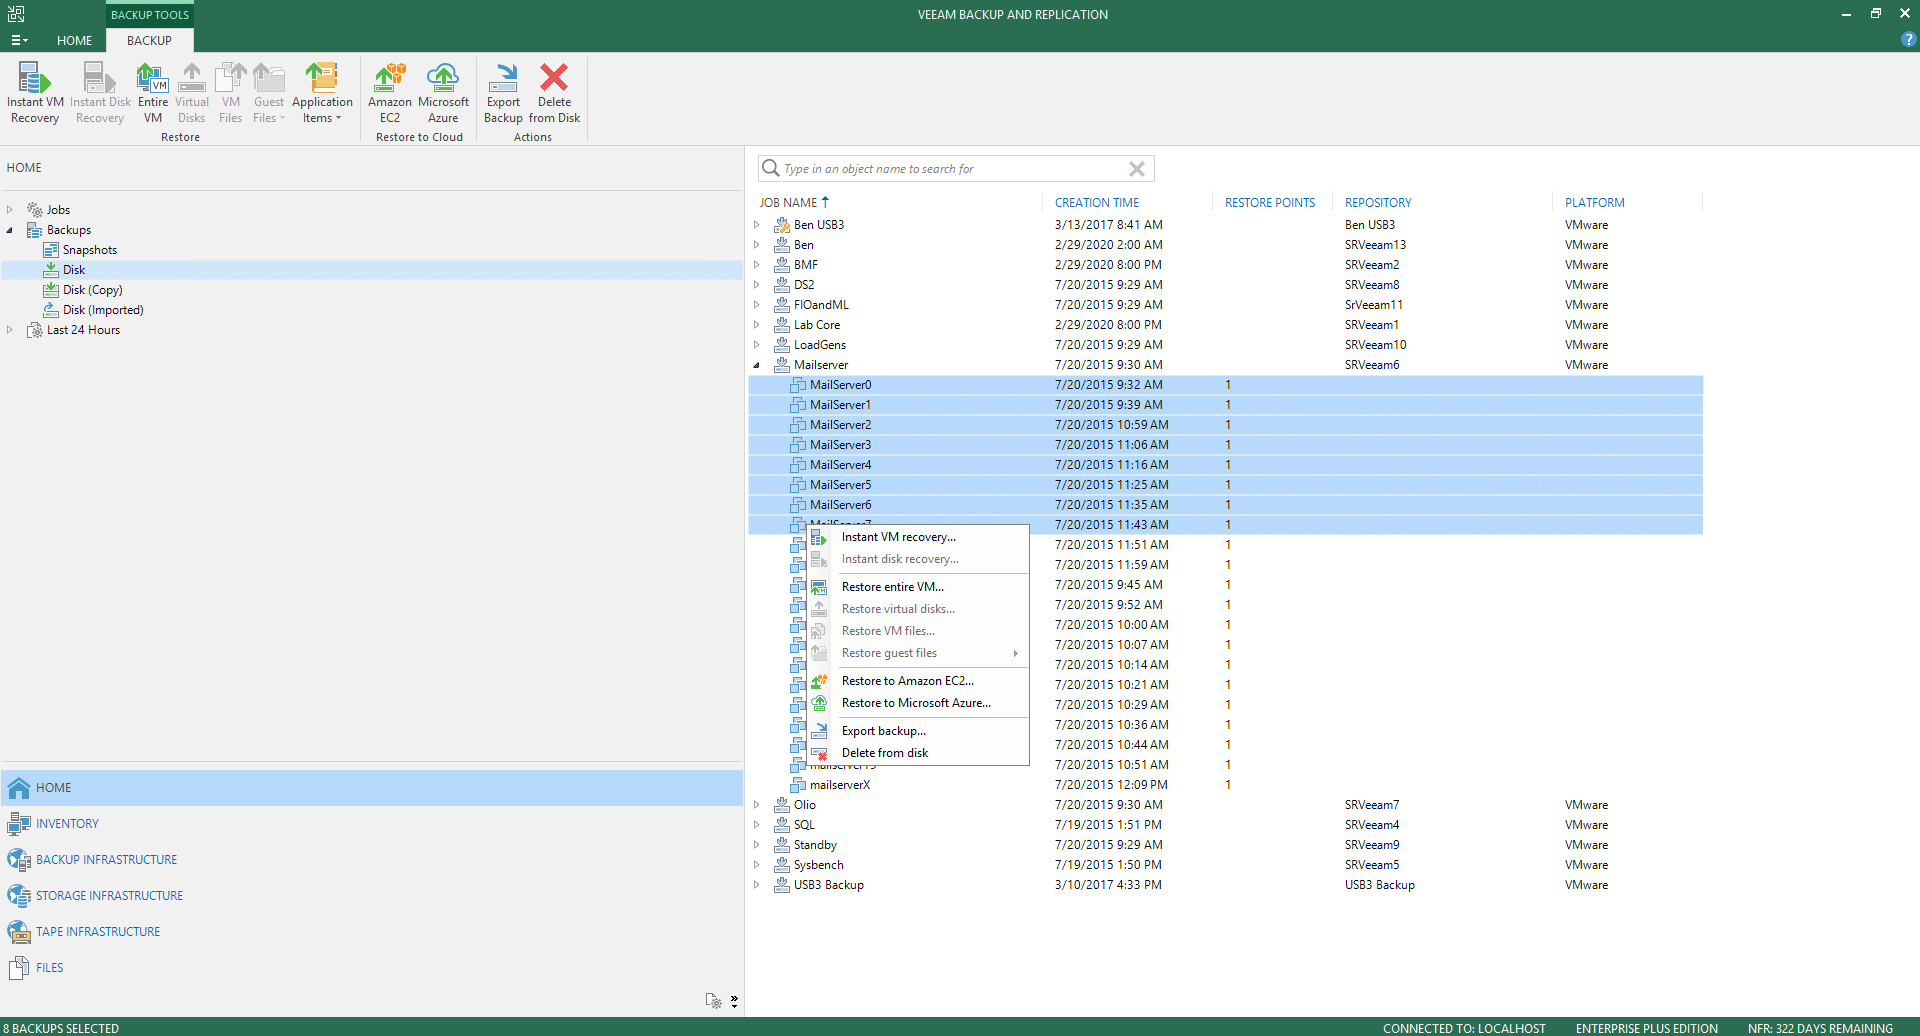The height and width of the screenshot is (1036, 1920).
Task: Choose Restore to Amazon EC2 menu item
Action: click(918, 681)
